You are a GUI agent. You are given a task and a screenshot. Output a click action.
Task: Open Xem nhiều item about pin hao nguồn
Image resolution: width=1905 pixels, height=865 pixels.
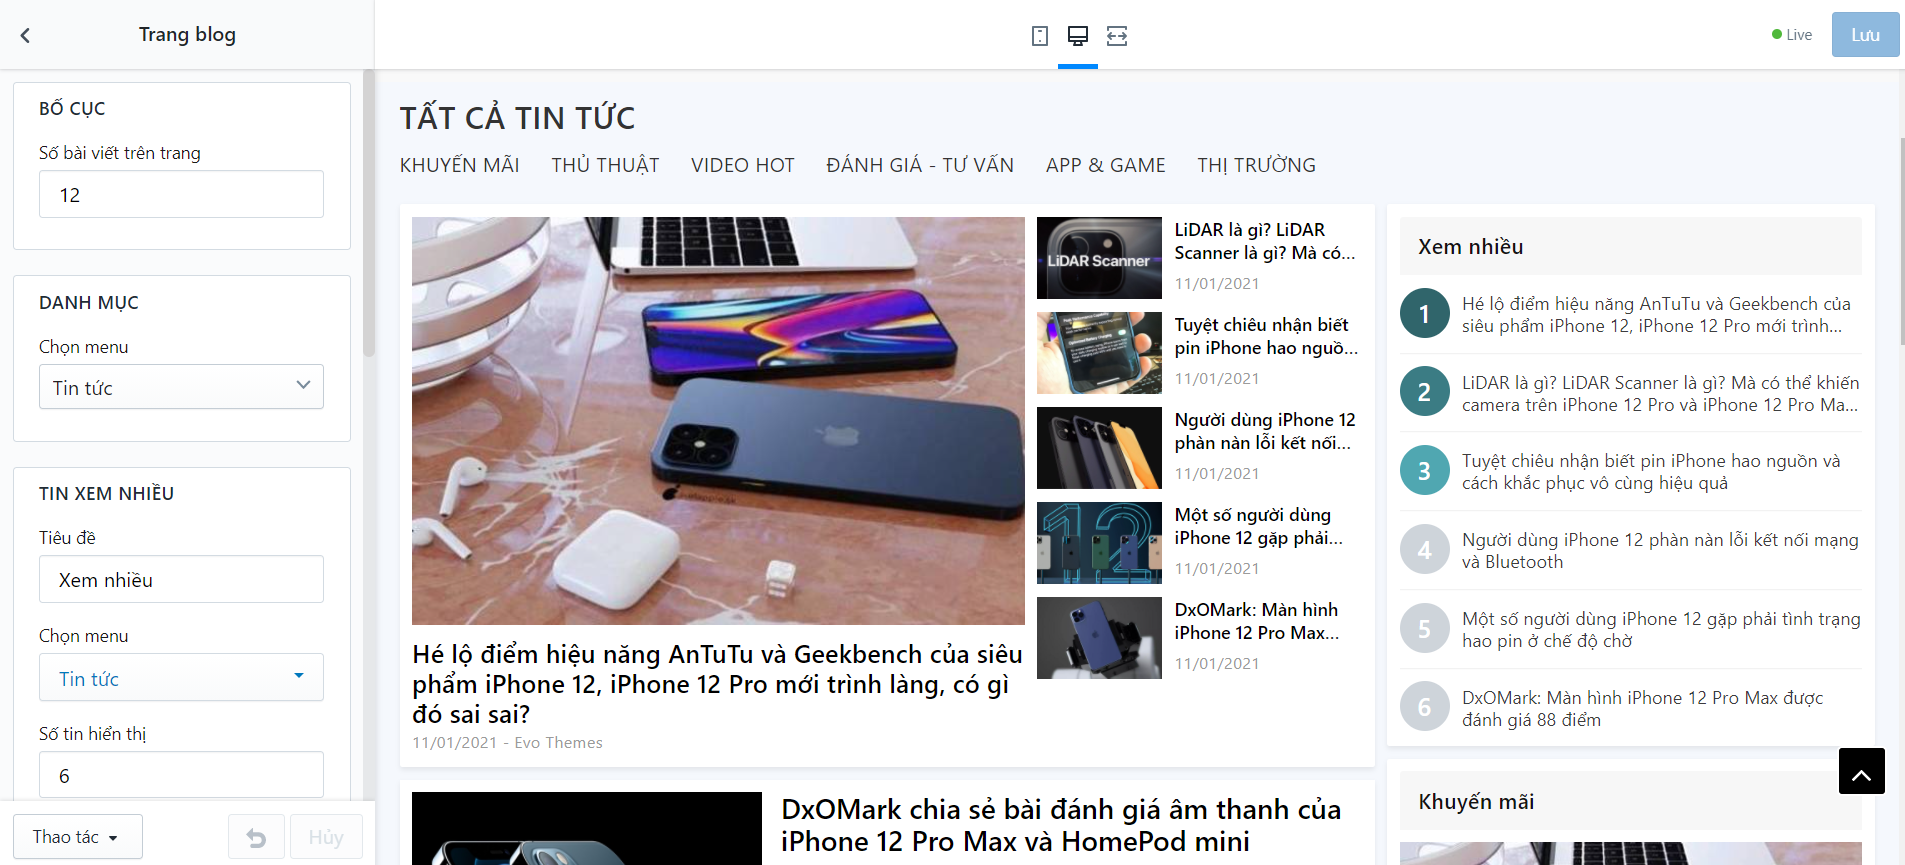point(1651,471)
